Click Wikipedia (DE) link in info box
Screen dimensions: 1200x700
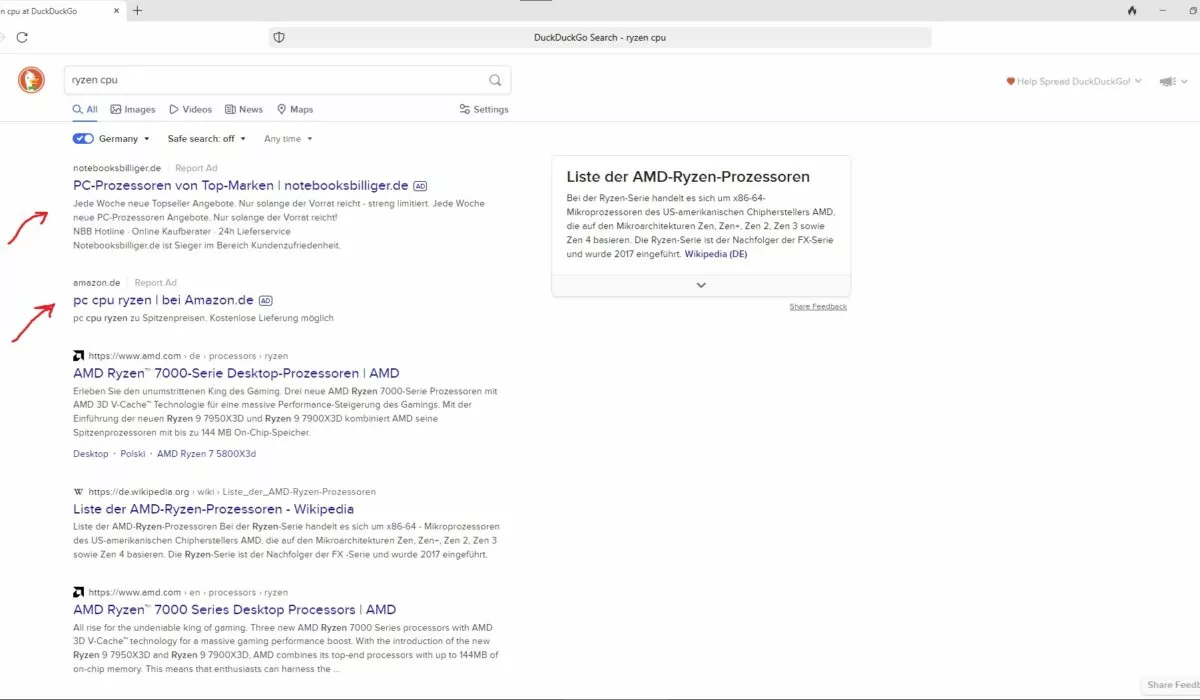pos(716,254)
